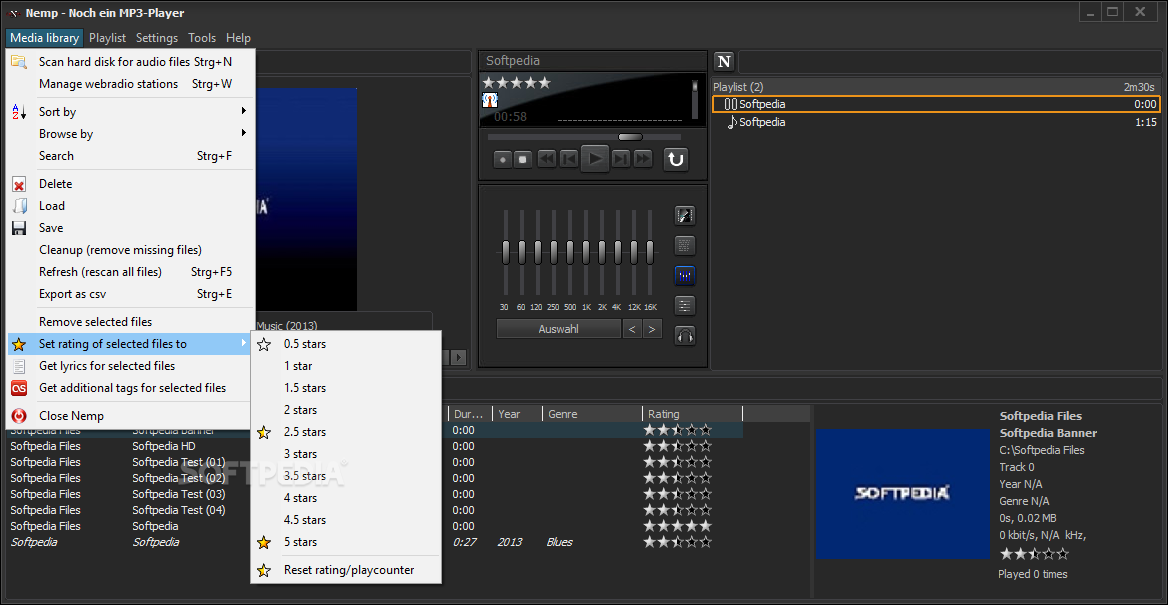Click the 16K equalizer slider
Screen dimensions: 1168x605
tap(650, 252)
